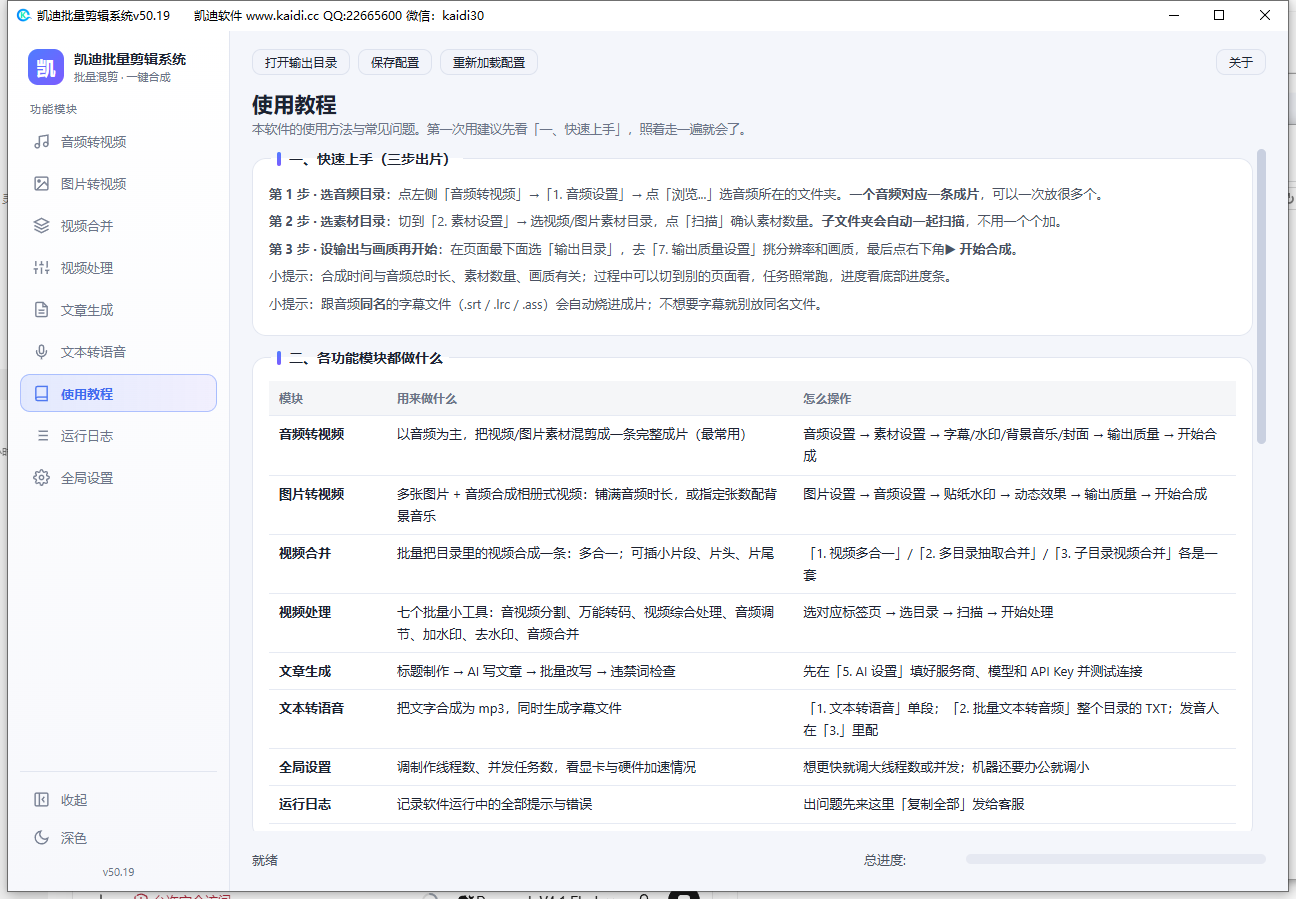Collapse the sidebar with 收起
The height and width of the screenshot is (899, 1296).
click(118, 800)
